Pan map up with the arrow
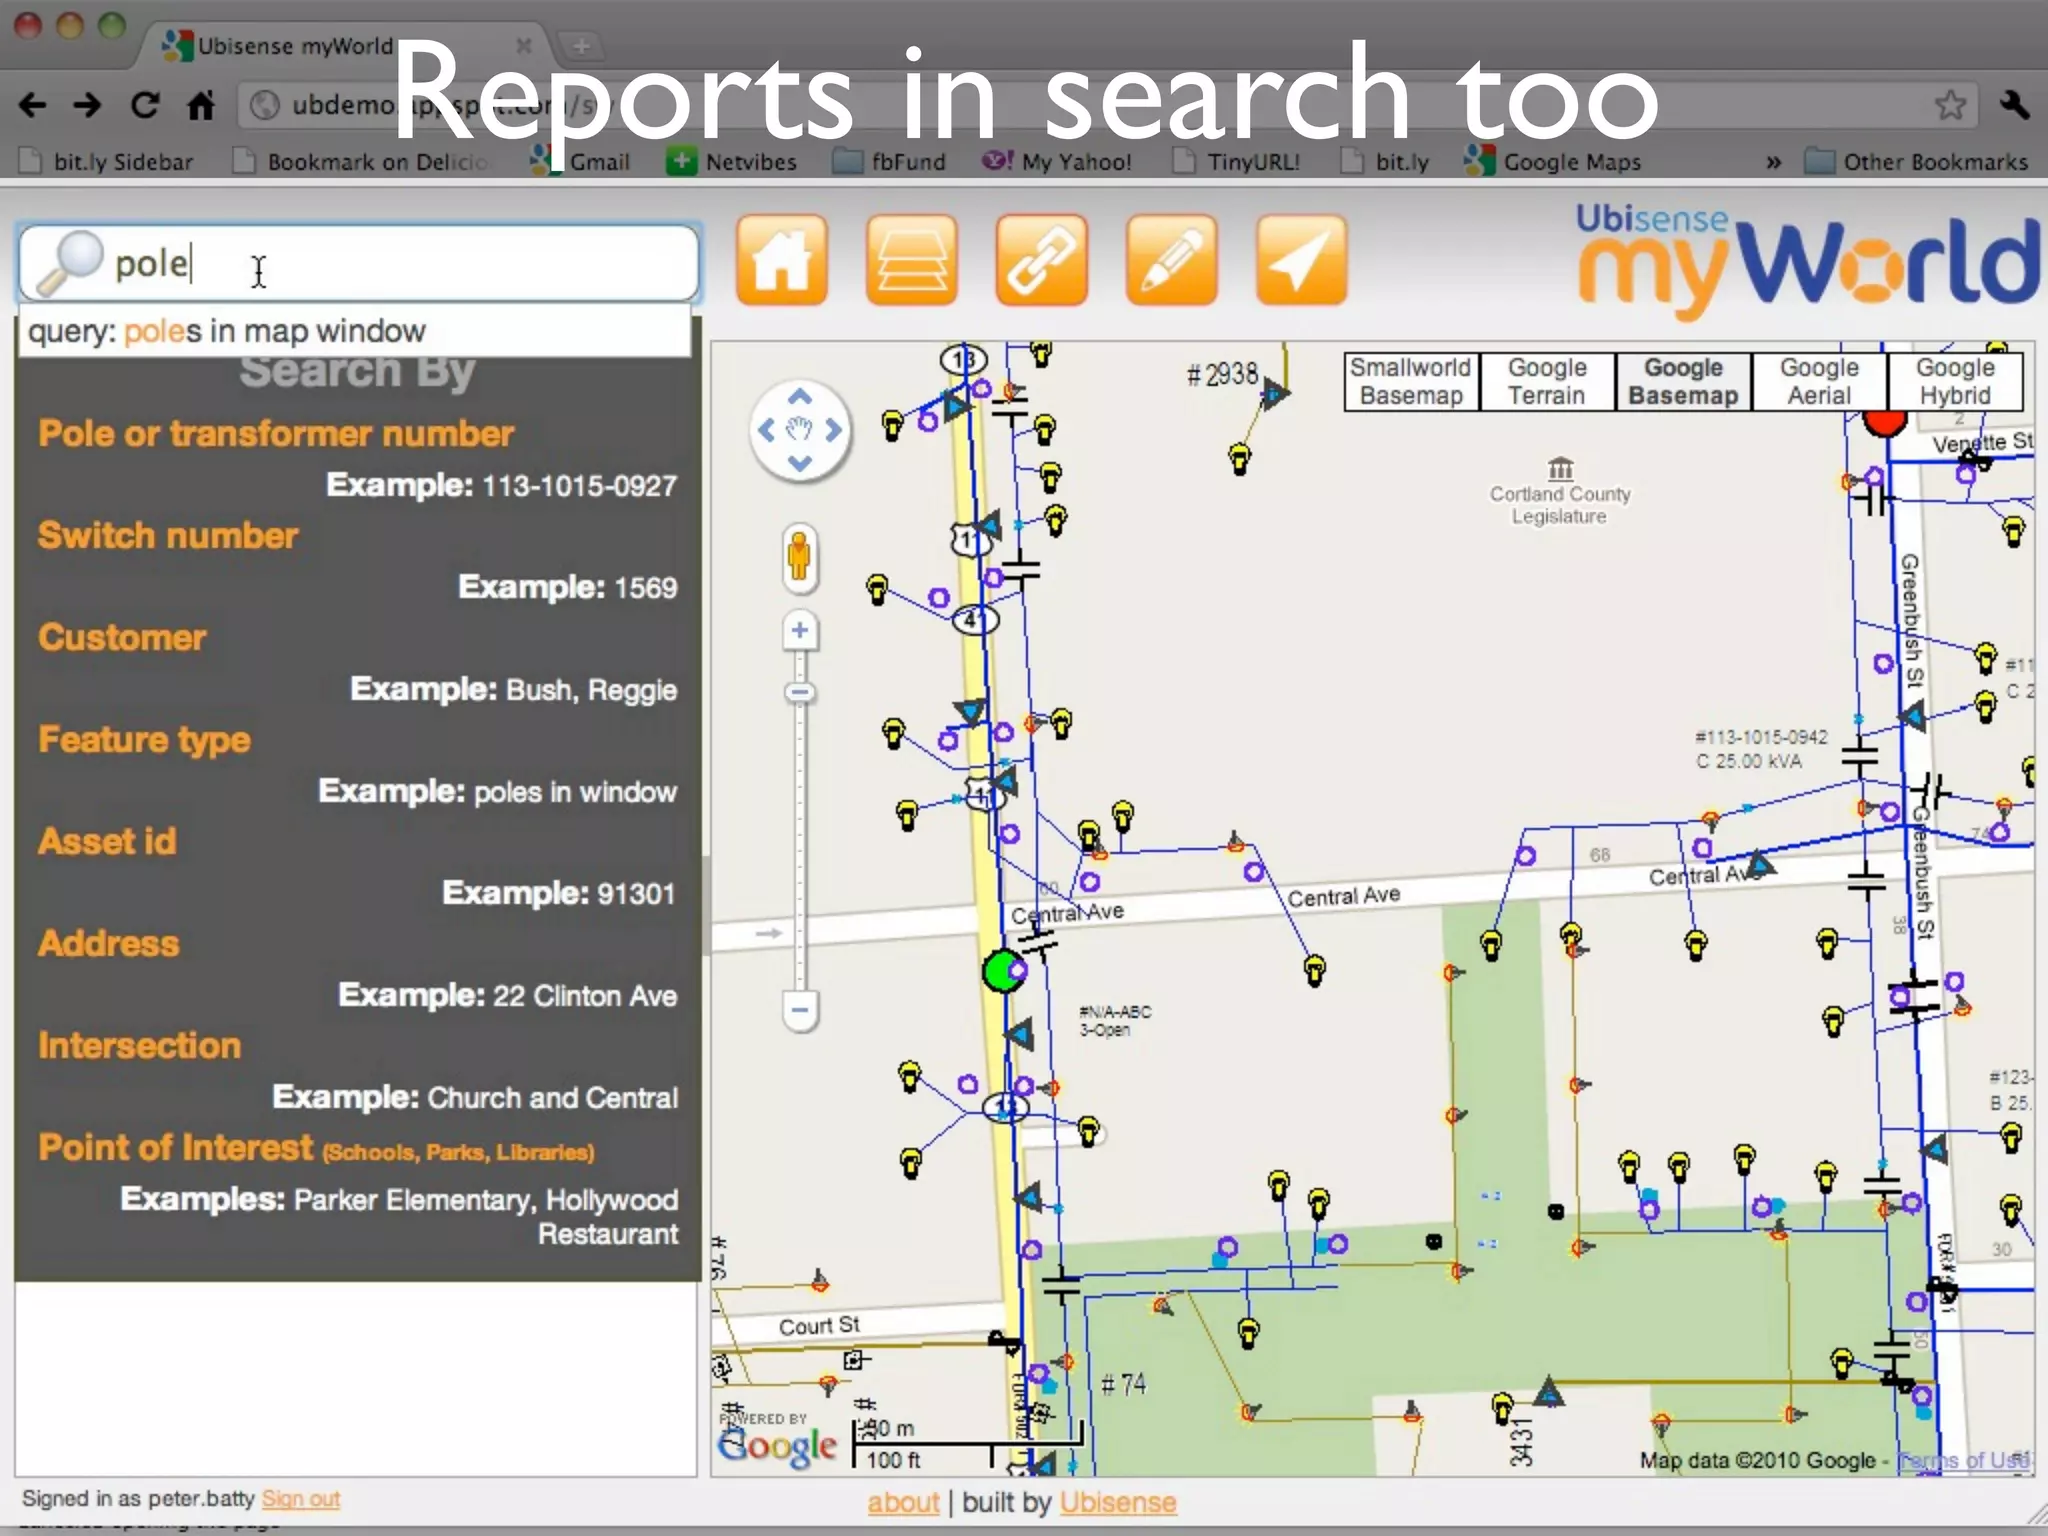Image resolution: width=2048 pixels, height=1536 pixels. pos(799,397)
